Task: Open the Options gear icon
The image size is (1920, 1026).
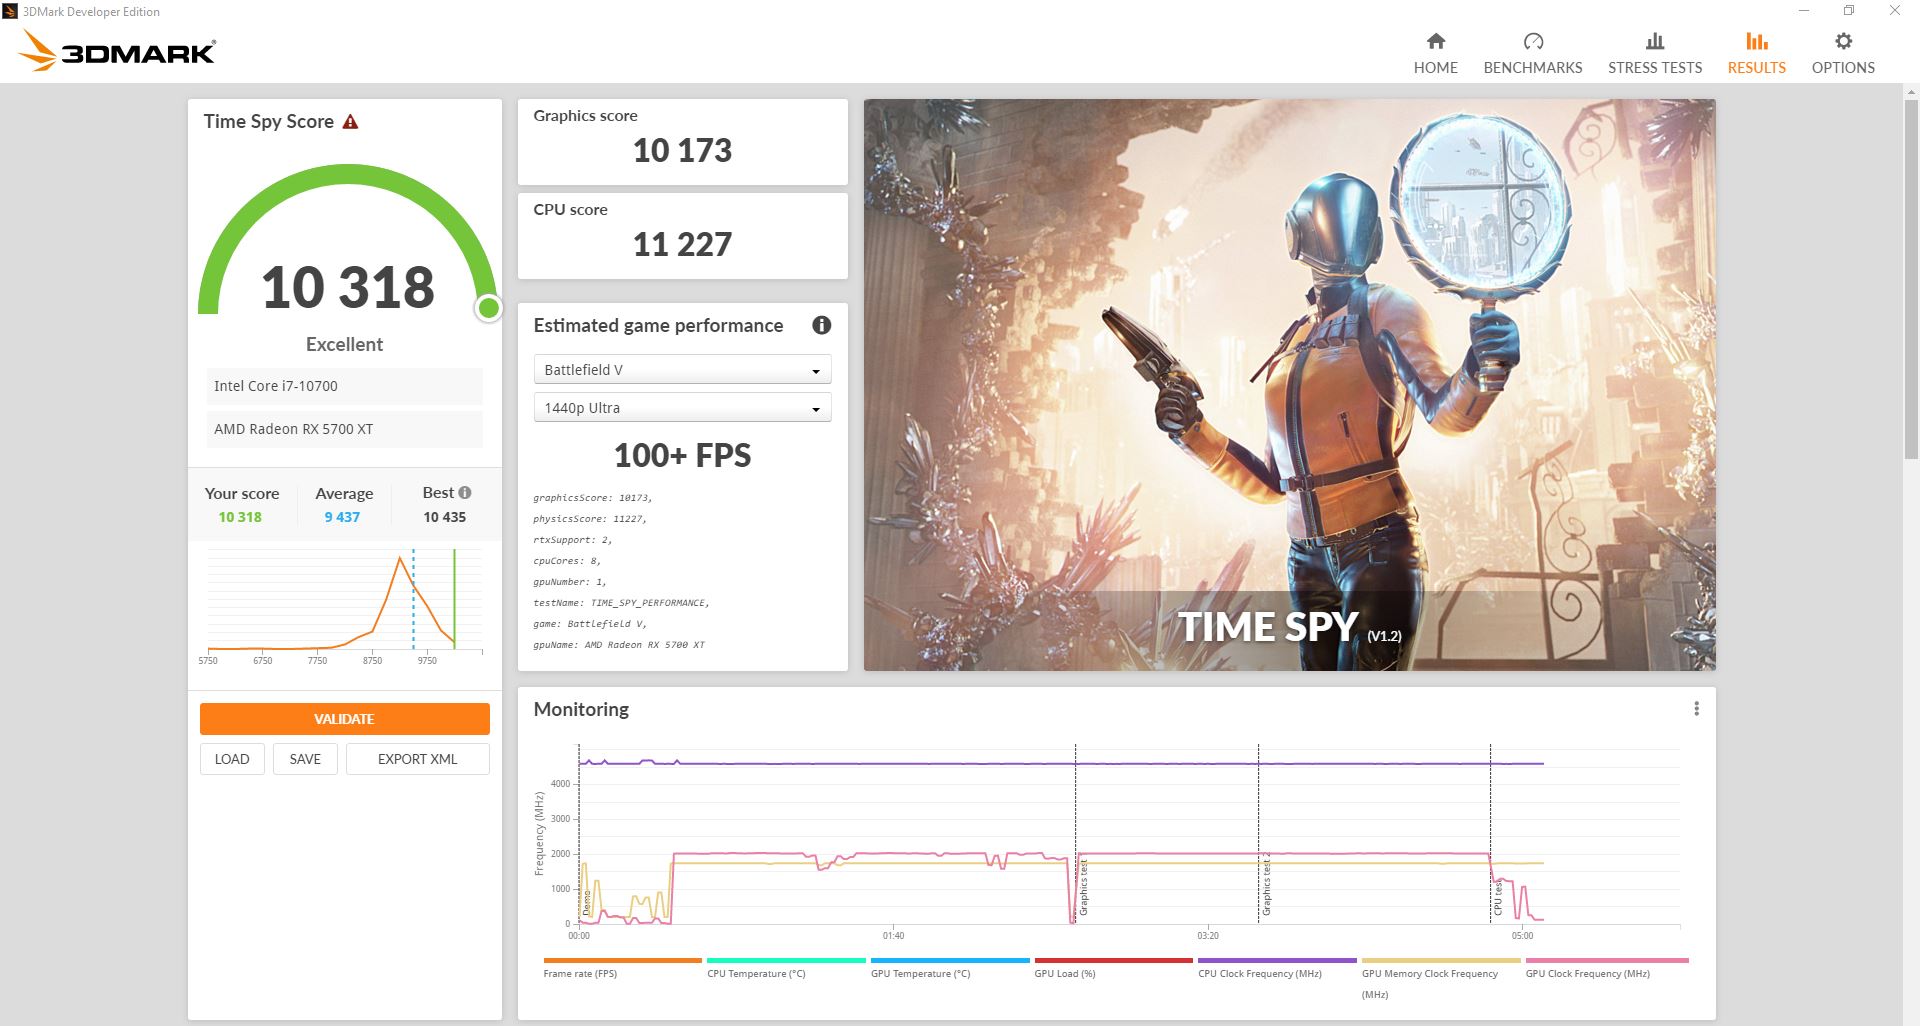Action: [x=1842, y=42]
